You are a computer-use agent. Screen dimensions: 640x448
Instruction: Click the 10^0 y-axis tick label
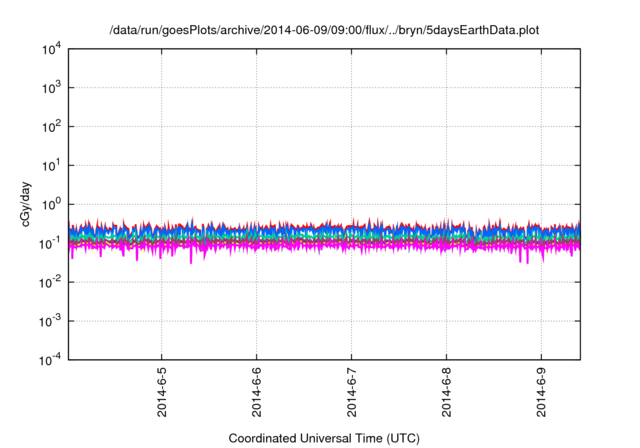pos(49,204)
